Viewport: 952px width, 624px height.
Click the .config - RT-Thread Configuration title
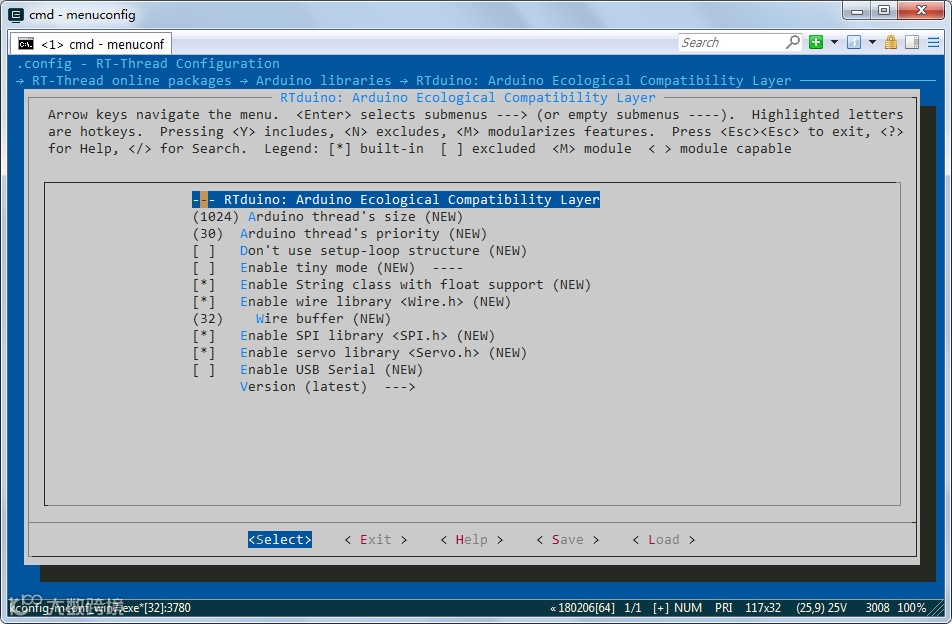pyautogui.click(x=148, y=64)
